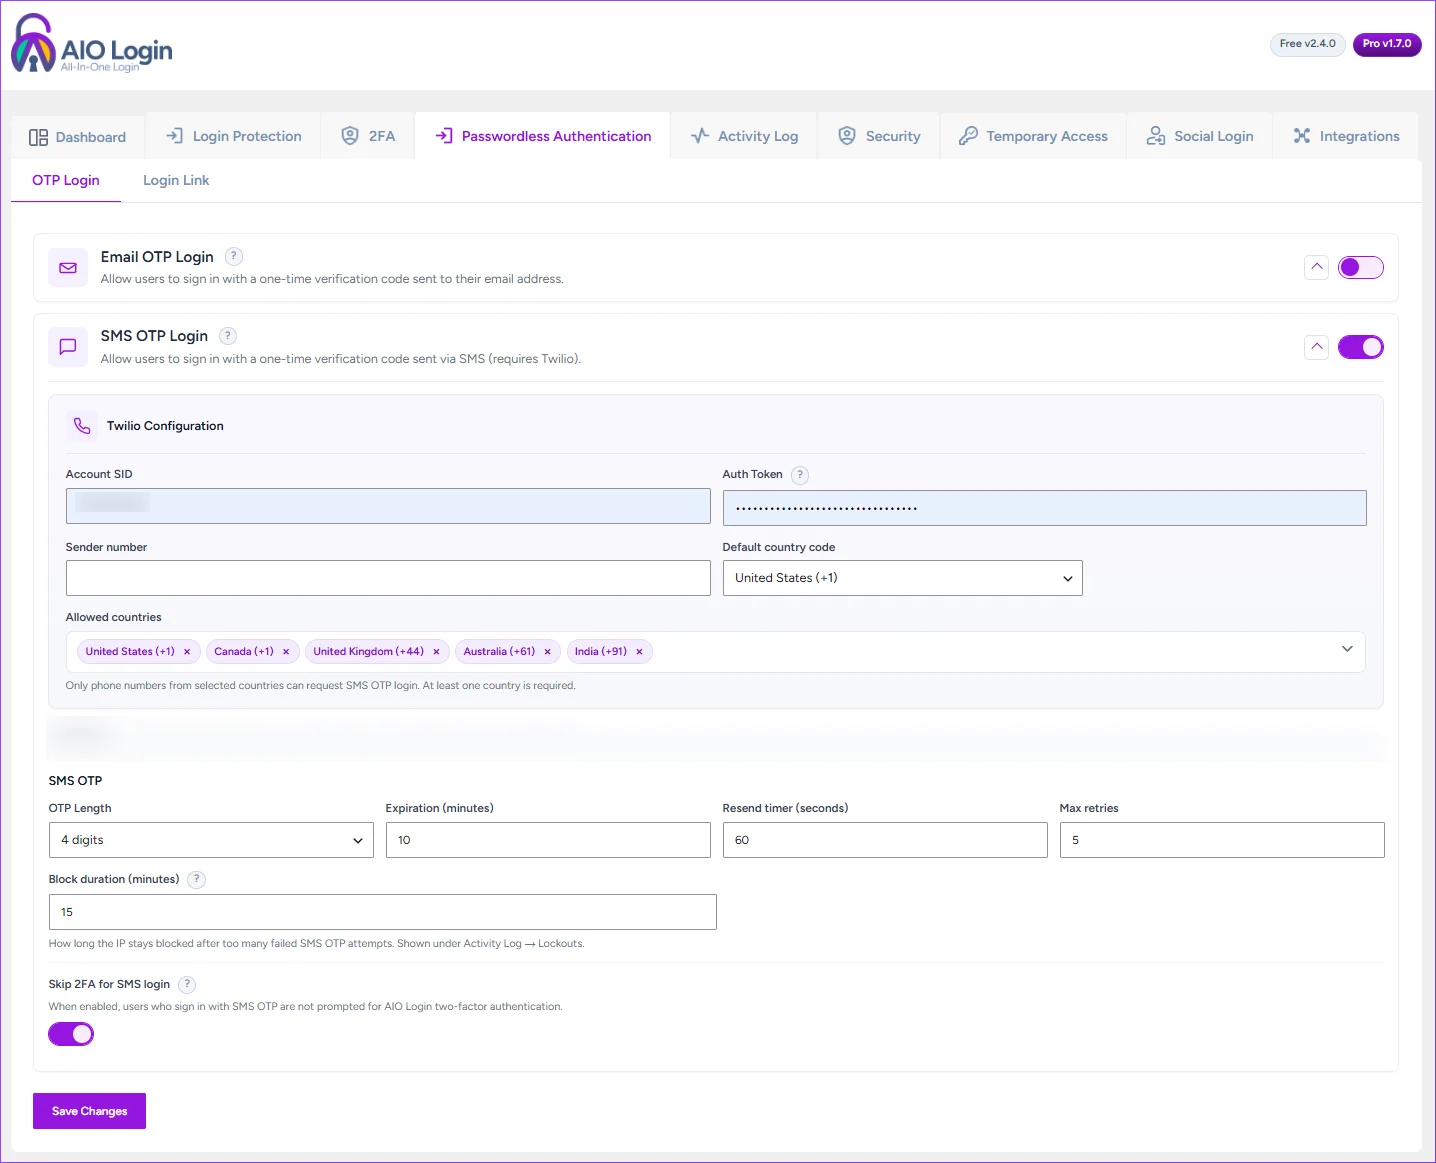Click the Twilio Configuration phone icon
The height and width of the screenshot is (1163, 1436).
pyautogui.click(x=82, y=426)
